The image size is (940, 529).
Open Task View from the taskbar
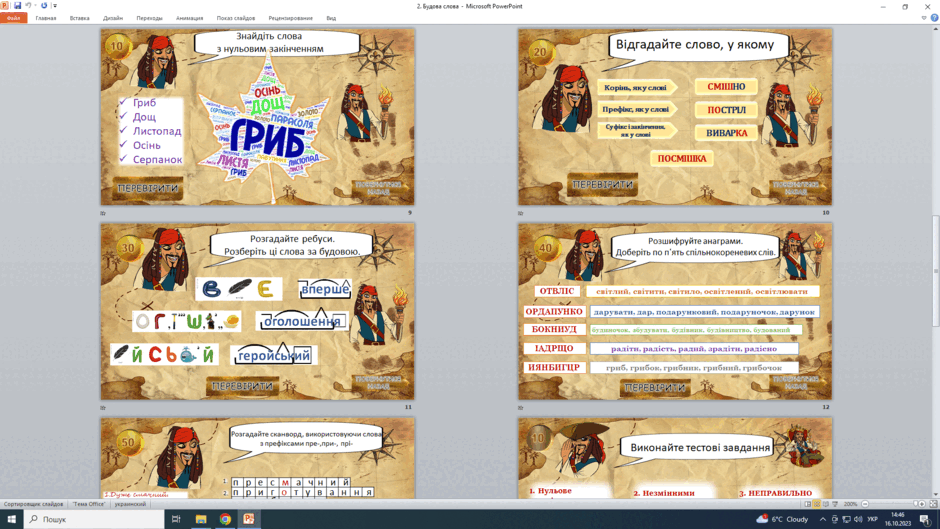(176, 519)
